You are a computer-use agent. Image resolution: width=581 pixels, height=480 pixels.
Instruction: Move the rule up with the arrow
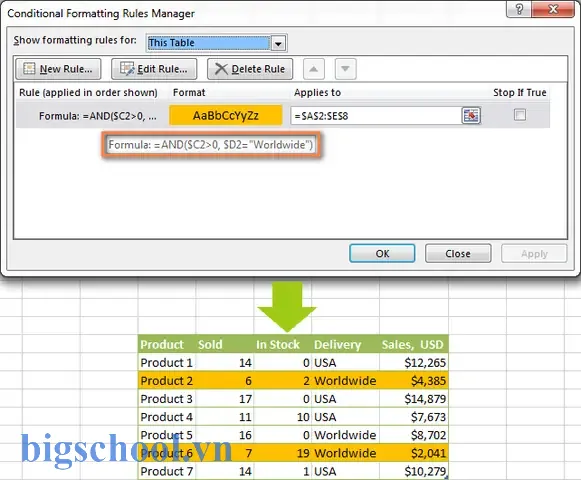314,69
